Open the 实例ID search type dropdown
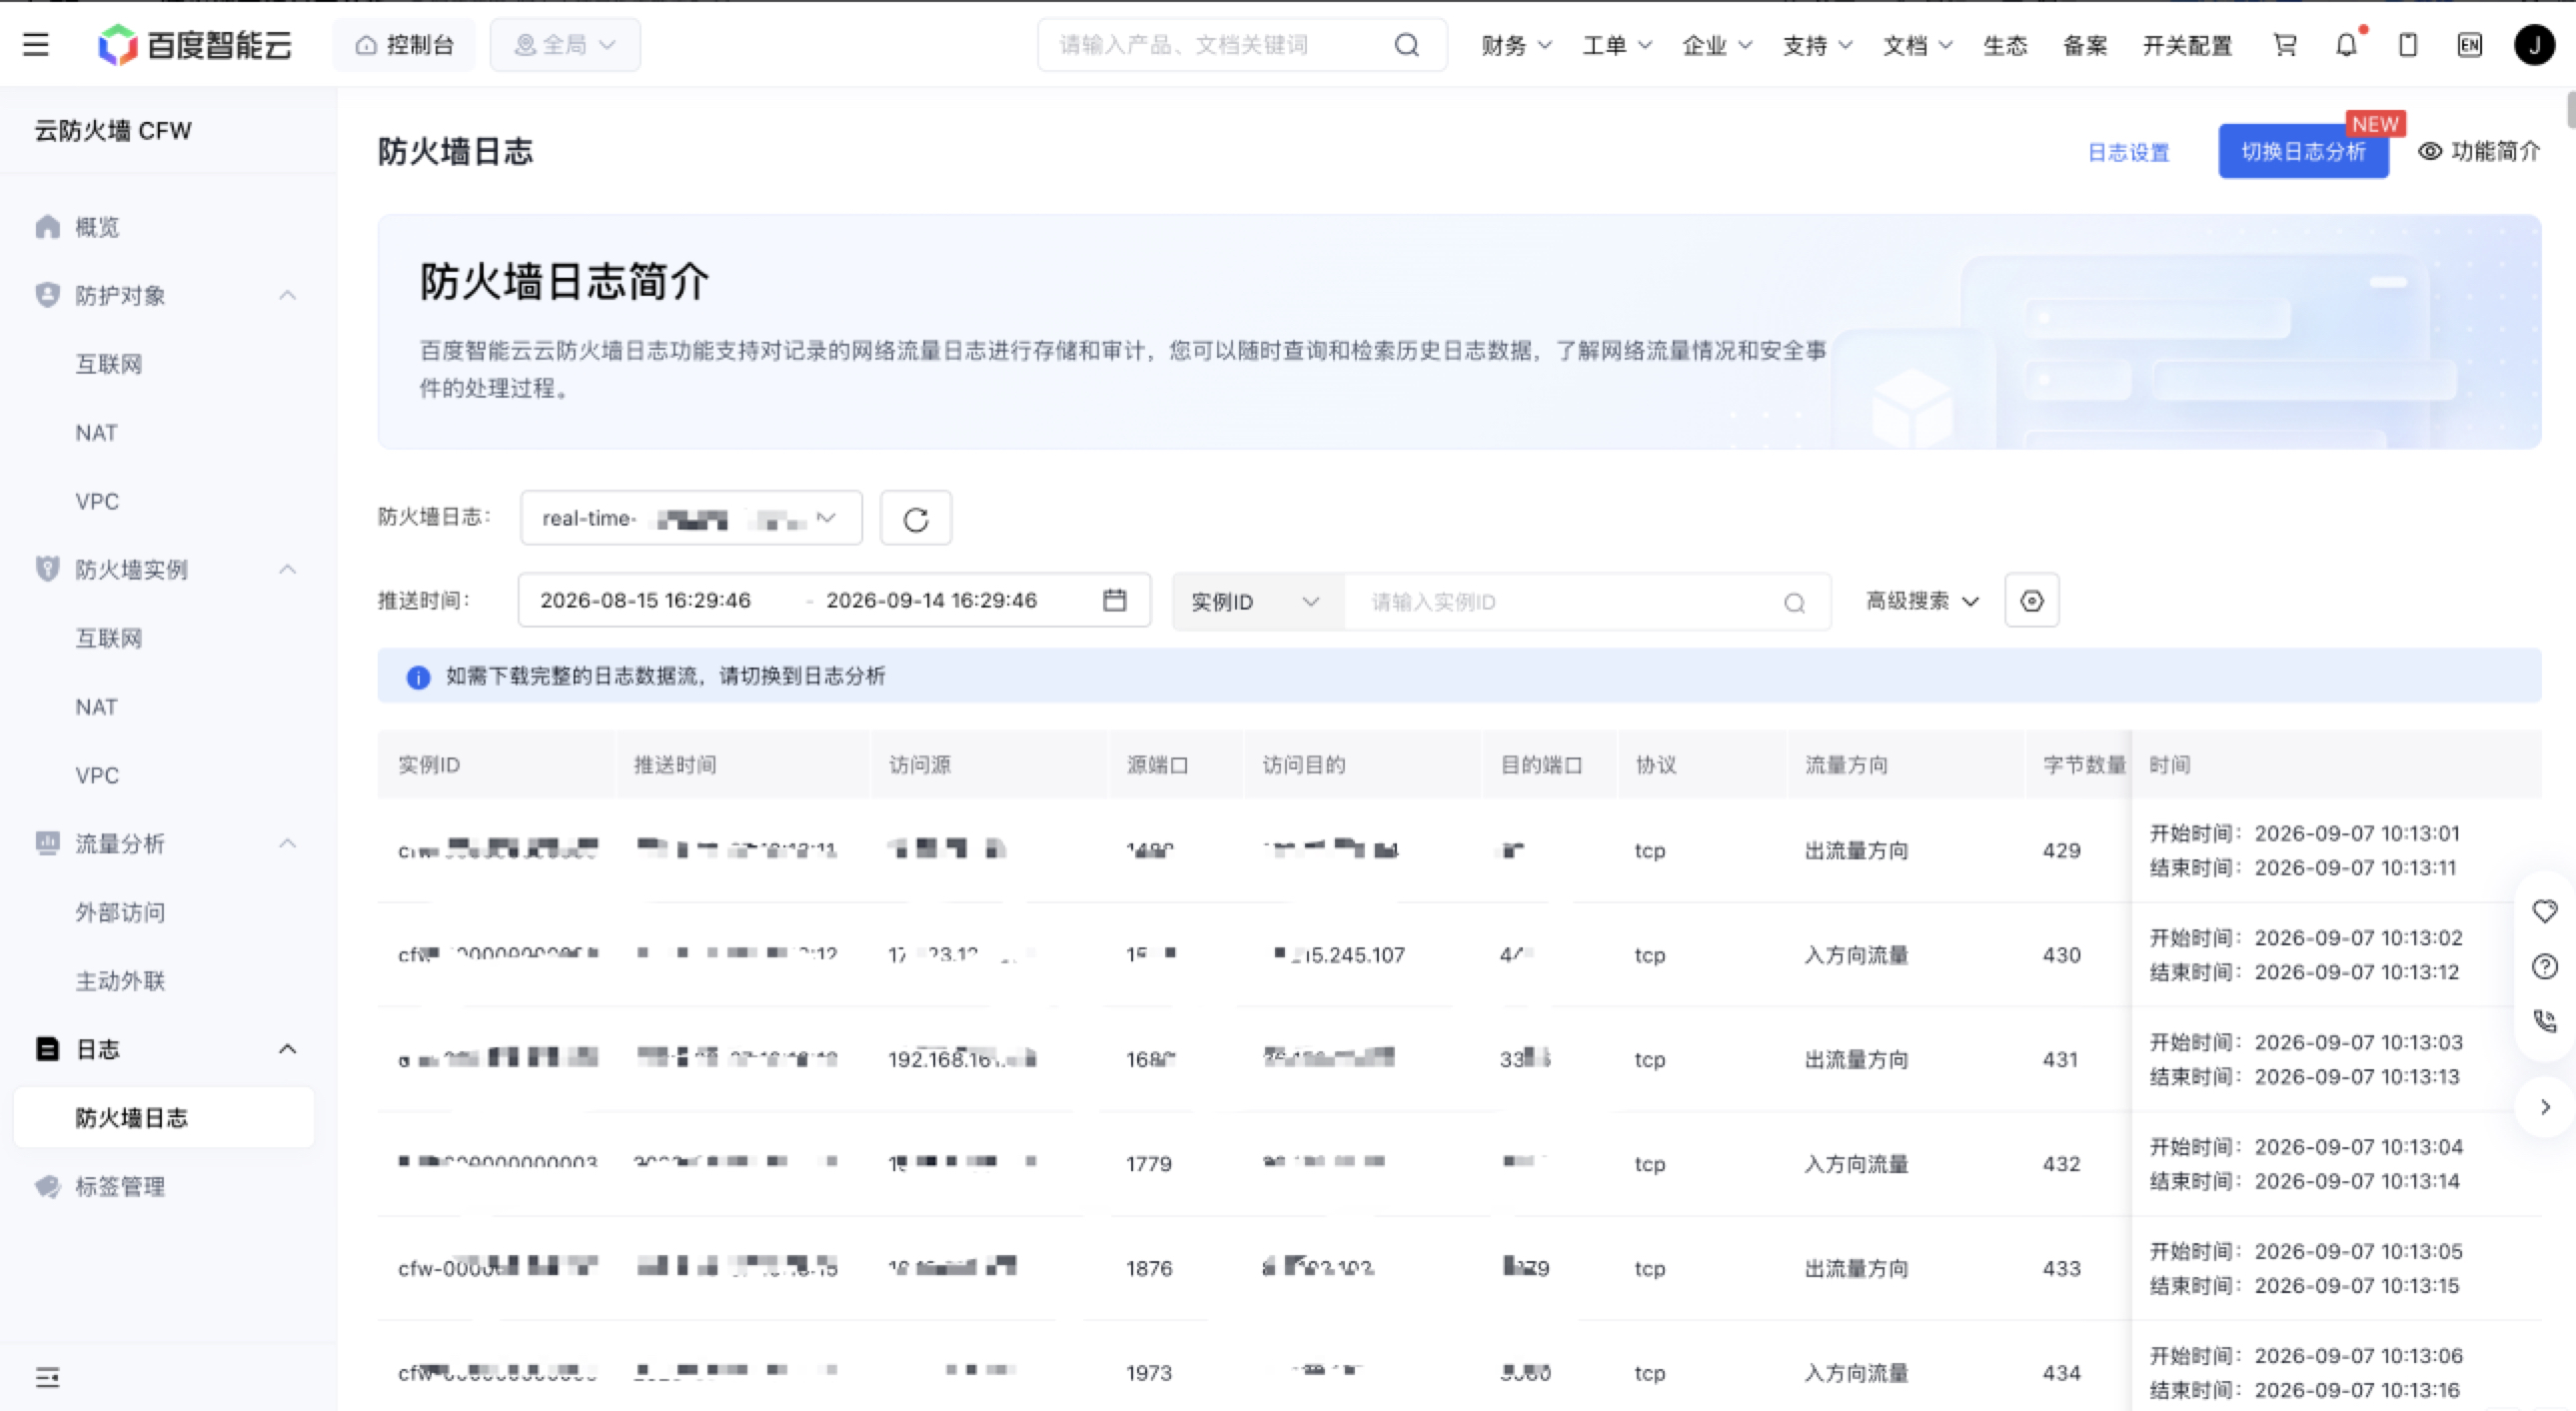This screenshot has height=1411, width=2576. 1258,601
